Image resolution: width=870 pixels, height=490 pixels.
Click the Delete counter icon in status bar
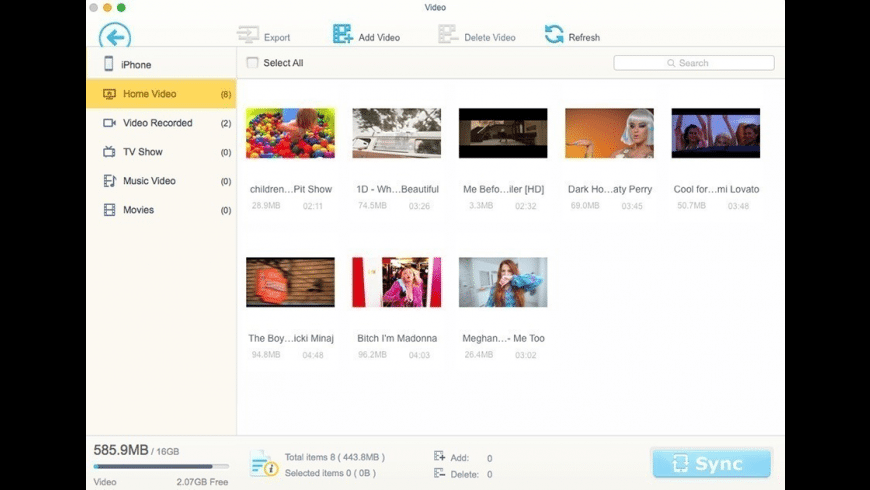(x=439, y=473)
